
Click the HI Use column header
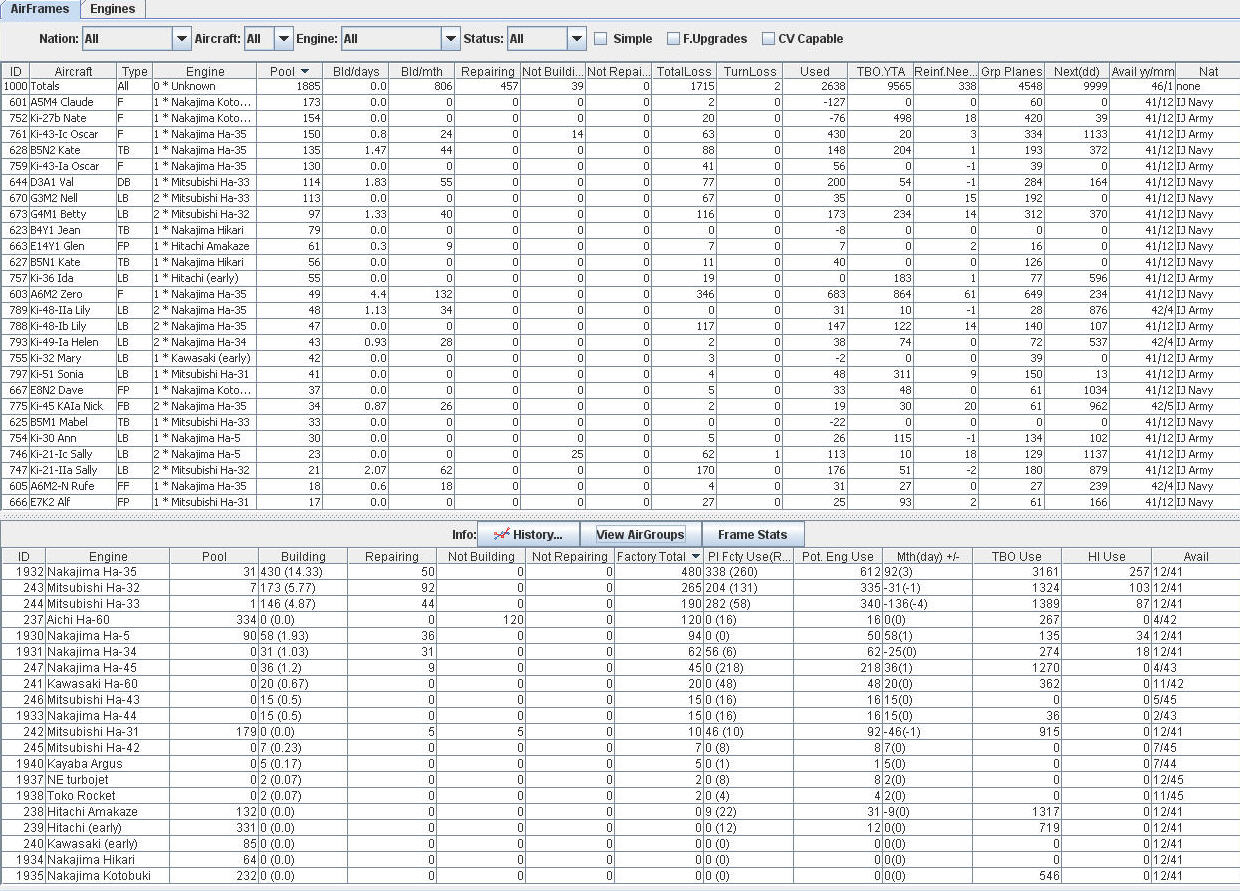coord(1106,556)
